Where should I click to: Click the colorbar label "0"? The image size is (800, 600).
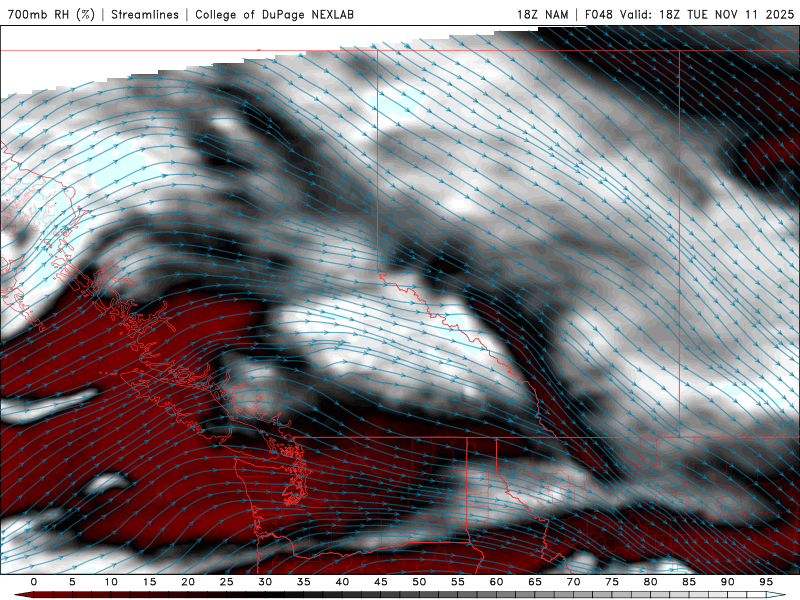pos(34,582)
